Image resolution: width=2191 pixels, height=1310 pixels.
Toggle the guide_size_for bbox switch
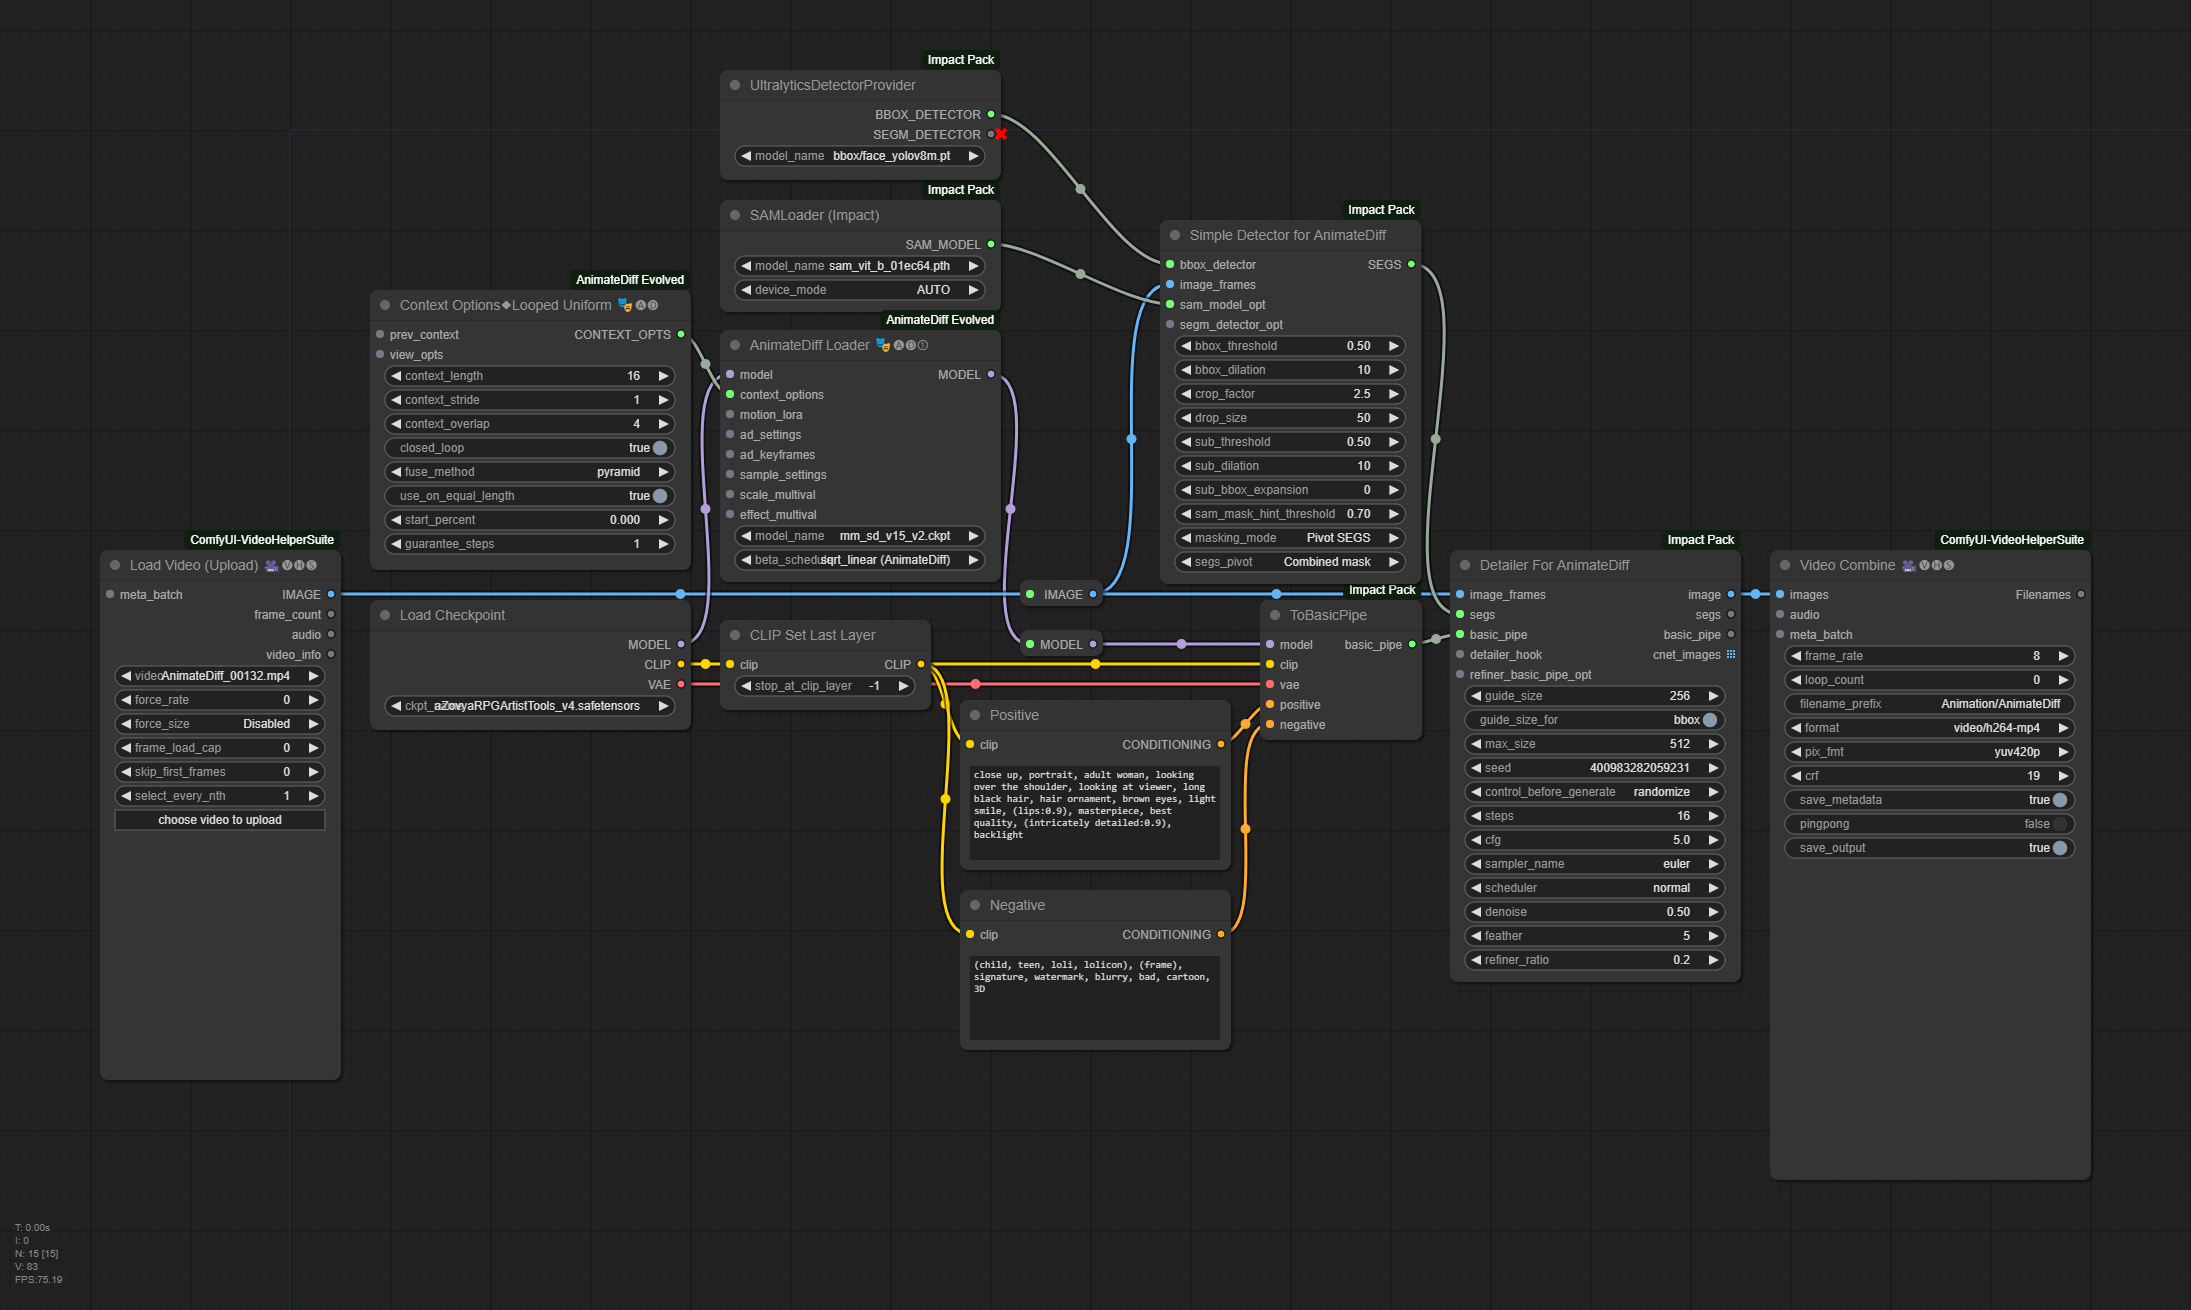pos(1709,720)
